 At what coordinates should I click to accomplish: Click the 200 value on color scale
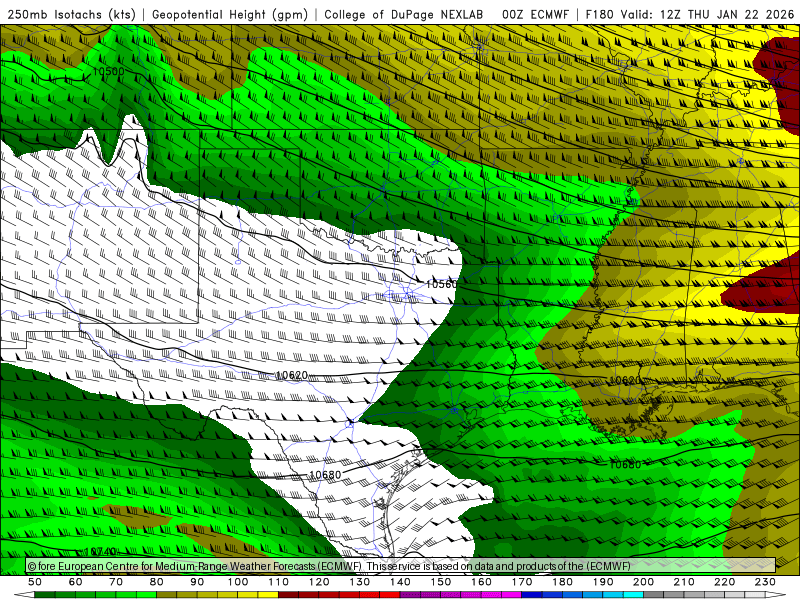pos(643,582)
